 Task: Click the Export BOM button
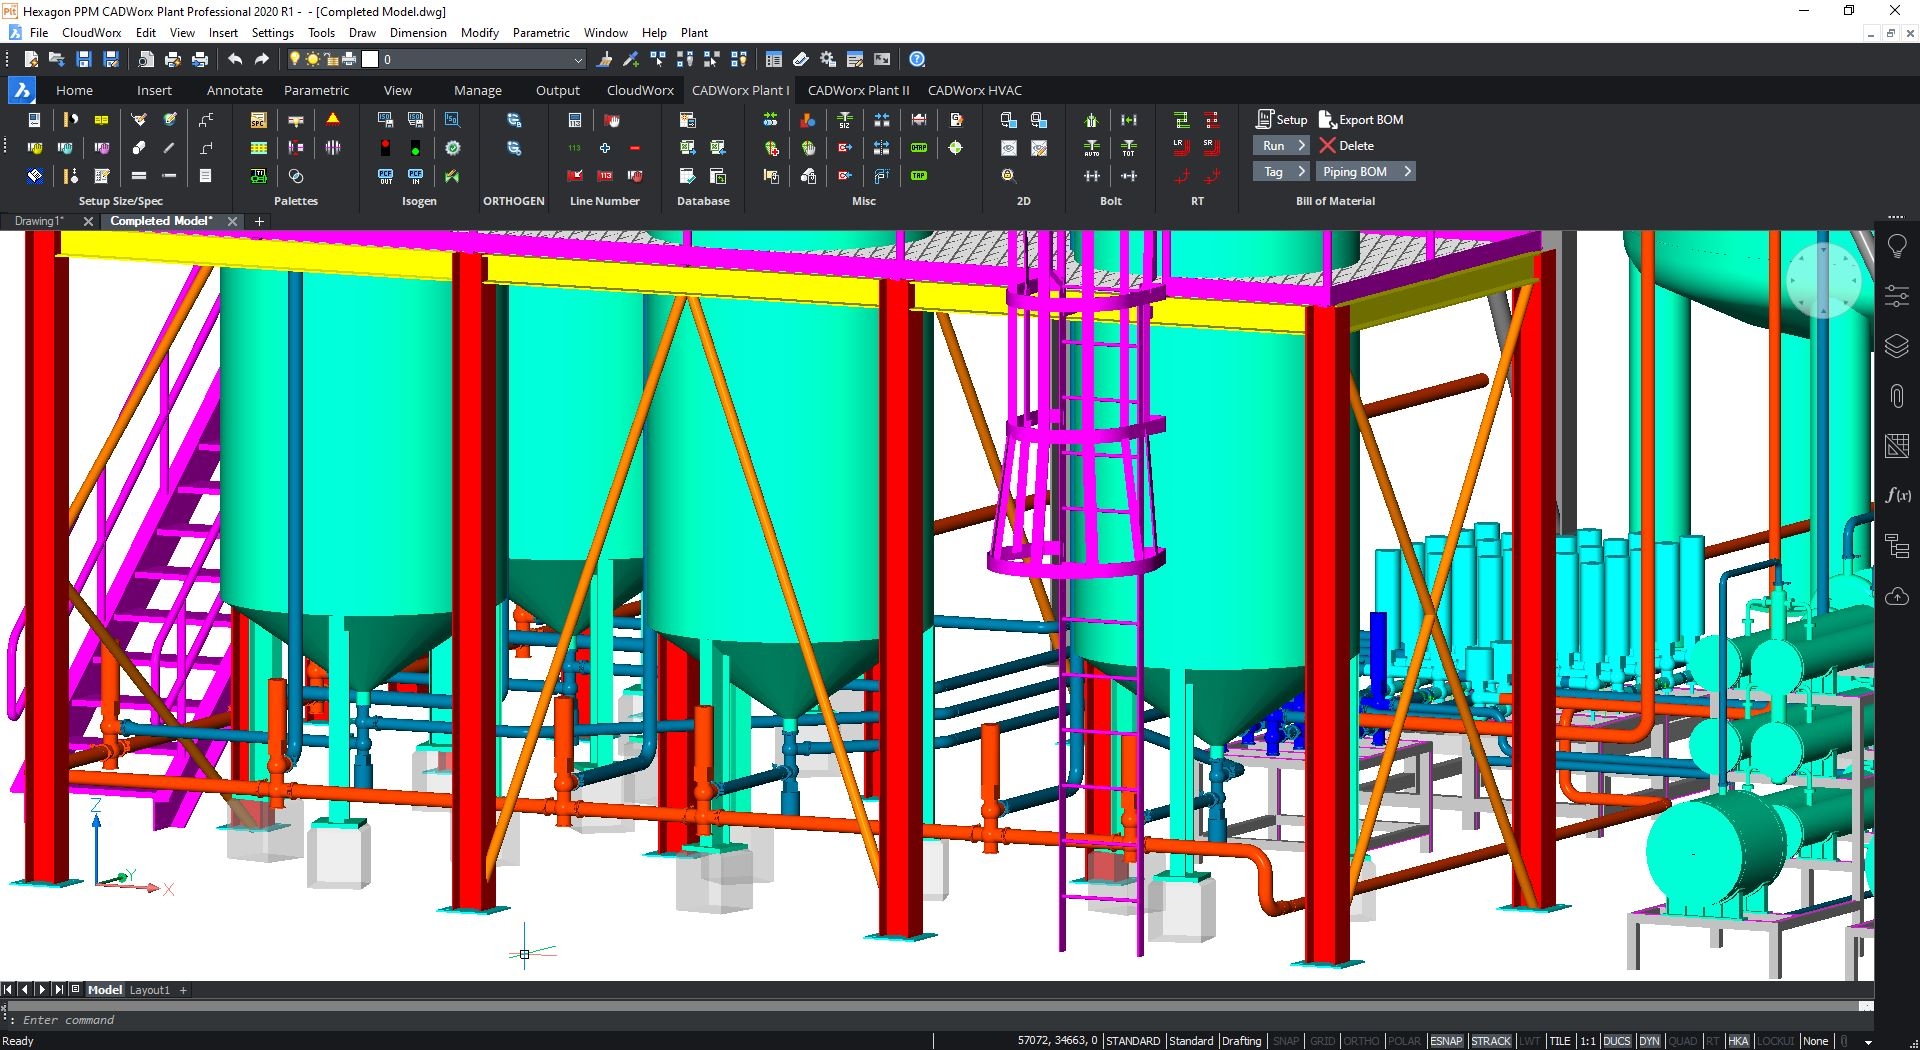pos(1361,120)
